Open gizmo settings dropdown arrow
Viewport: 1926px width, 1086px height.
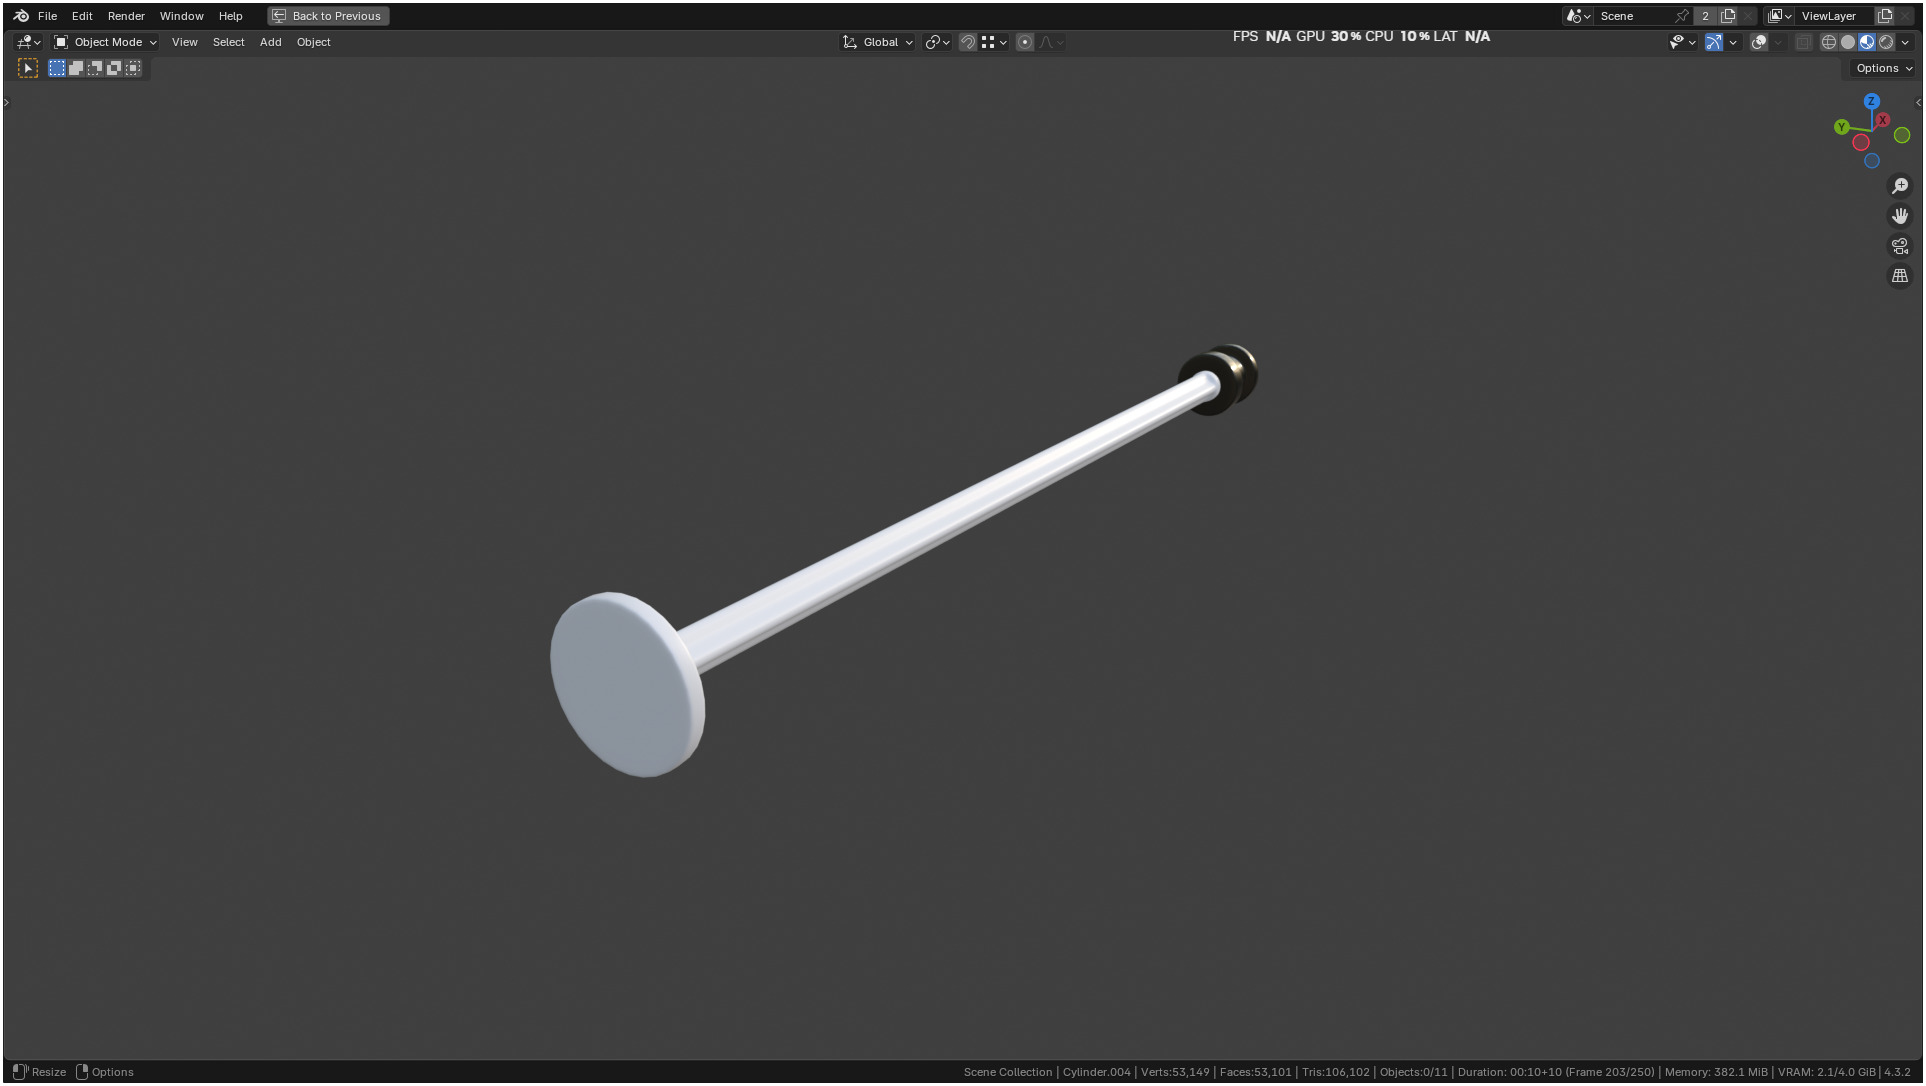(x=1733, y=42)
